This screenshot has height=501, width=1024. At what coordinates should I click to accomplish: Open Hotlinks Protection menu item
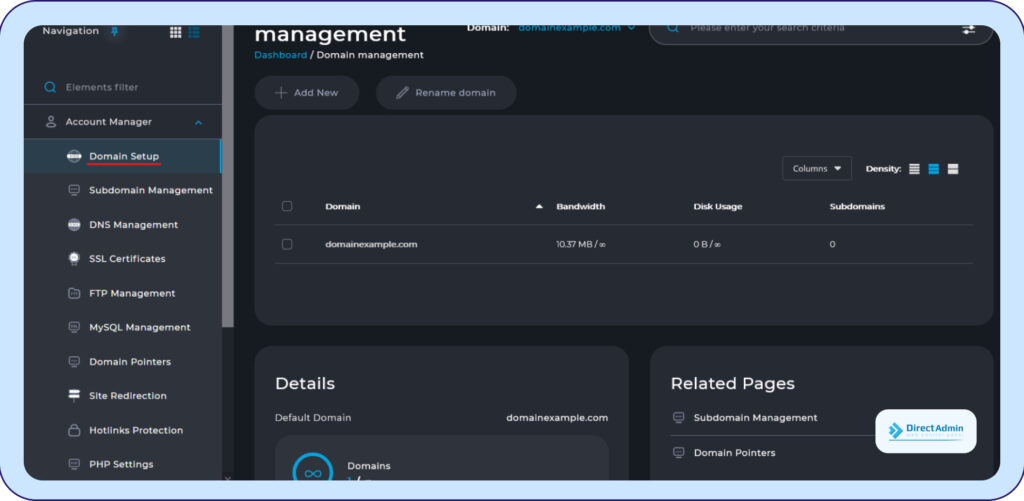coord(136,430)
